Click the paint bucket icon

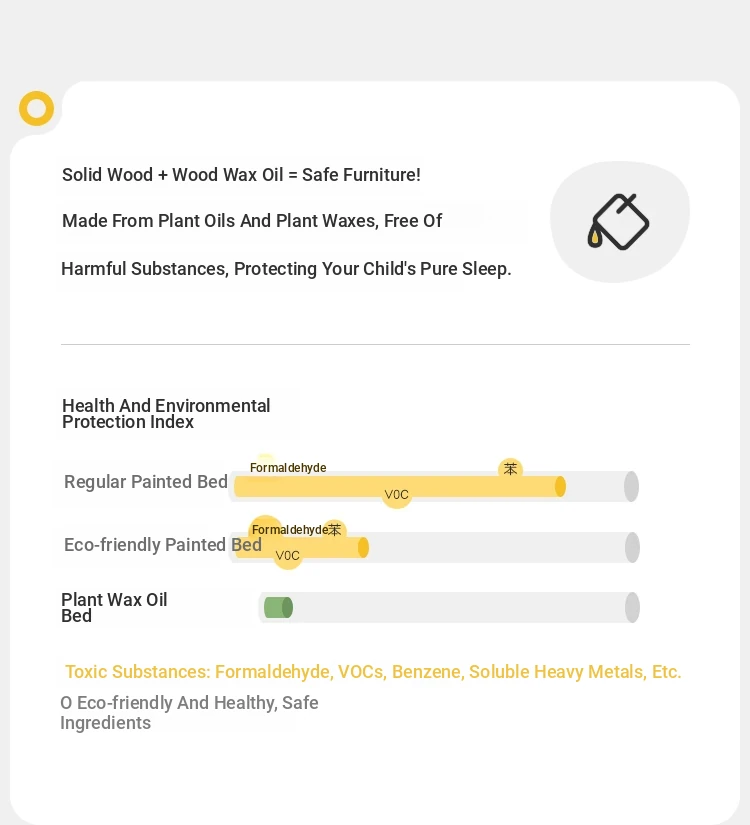(618, 222)
